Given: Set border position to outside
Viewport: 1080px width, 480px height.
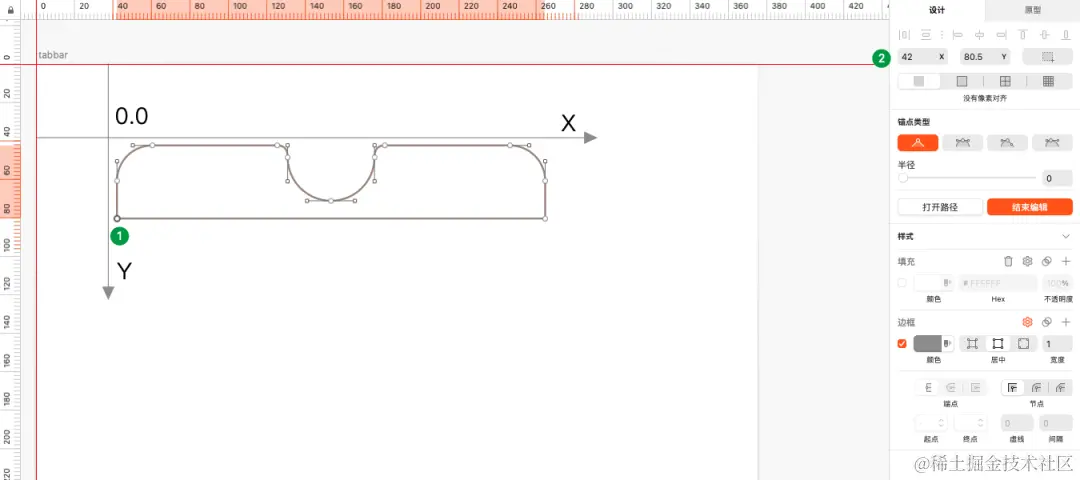Looking at the screenshot, I should pyautogui.click(x=1024, y=344).
